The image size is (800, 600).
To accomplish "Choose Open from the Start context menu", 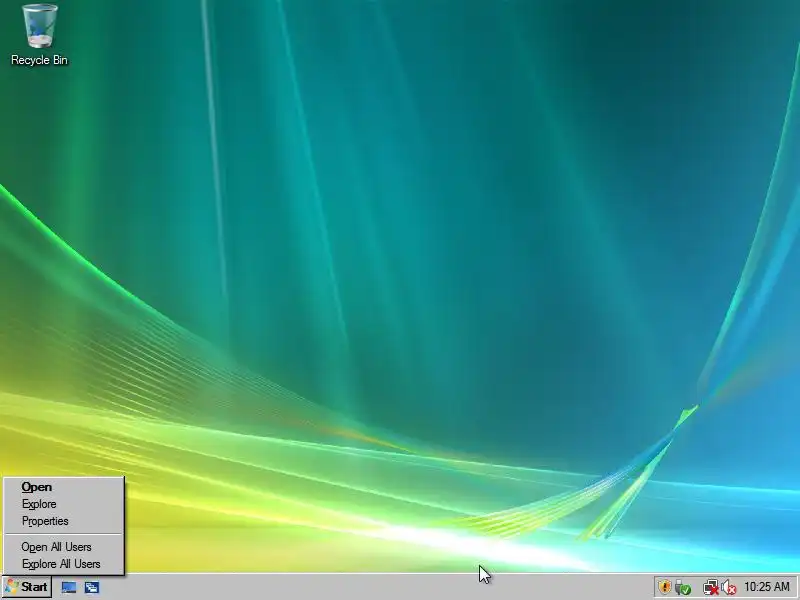I will coord(64,487).
